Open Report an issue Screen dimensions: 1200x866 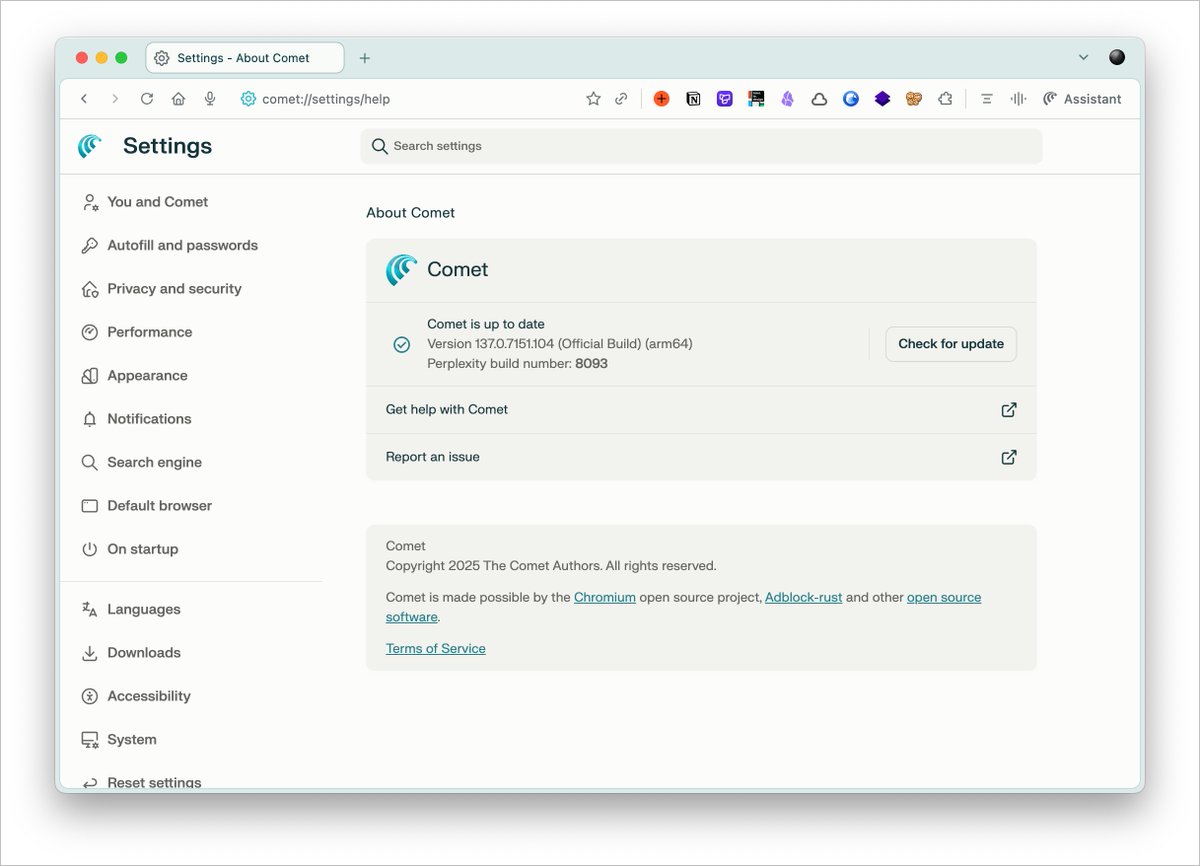pos(701,457)
